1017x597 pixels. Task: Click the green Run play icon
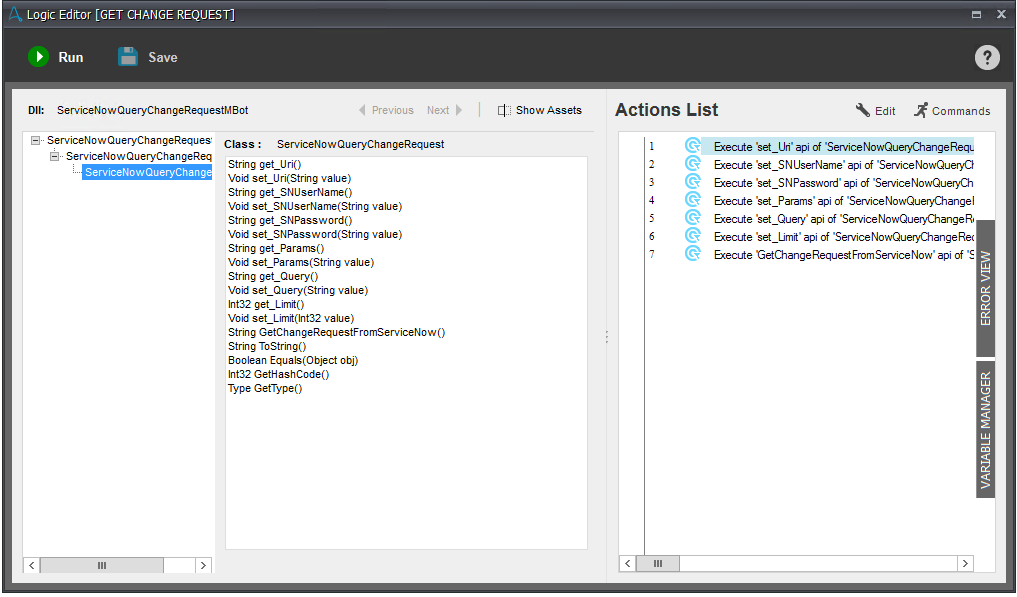click(x=38, y=57)
